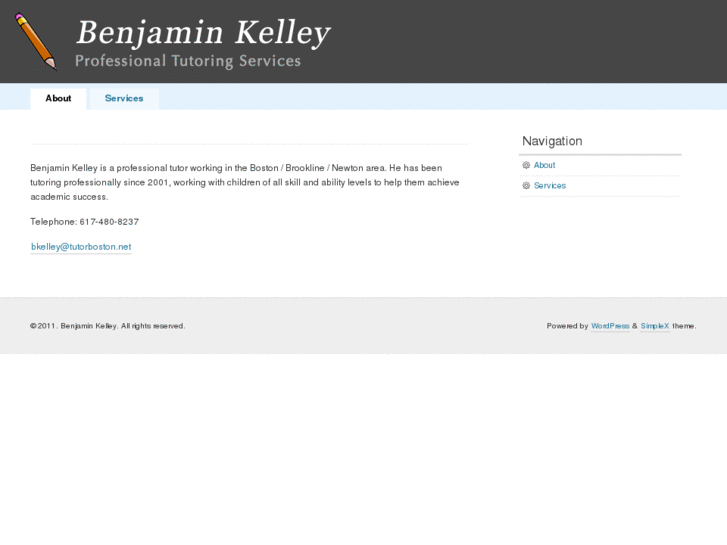Click the 'Telephone:' label text
Screen dimensions: 727x545
tap(53, 221)
